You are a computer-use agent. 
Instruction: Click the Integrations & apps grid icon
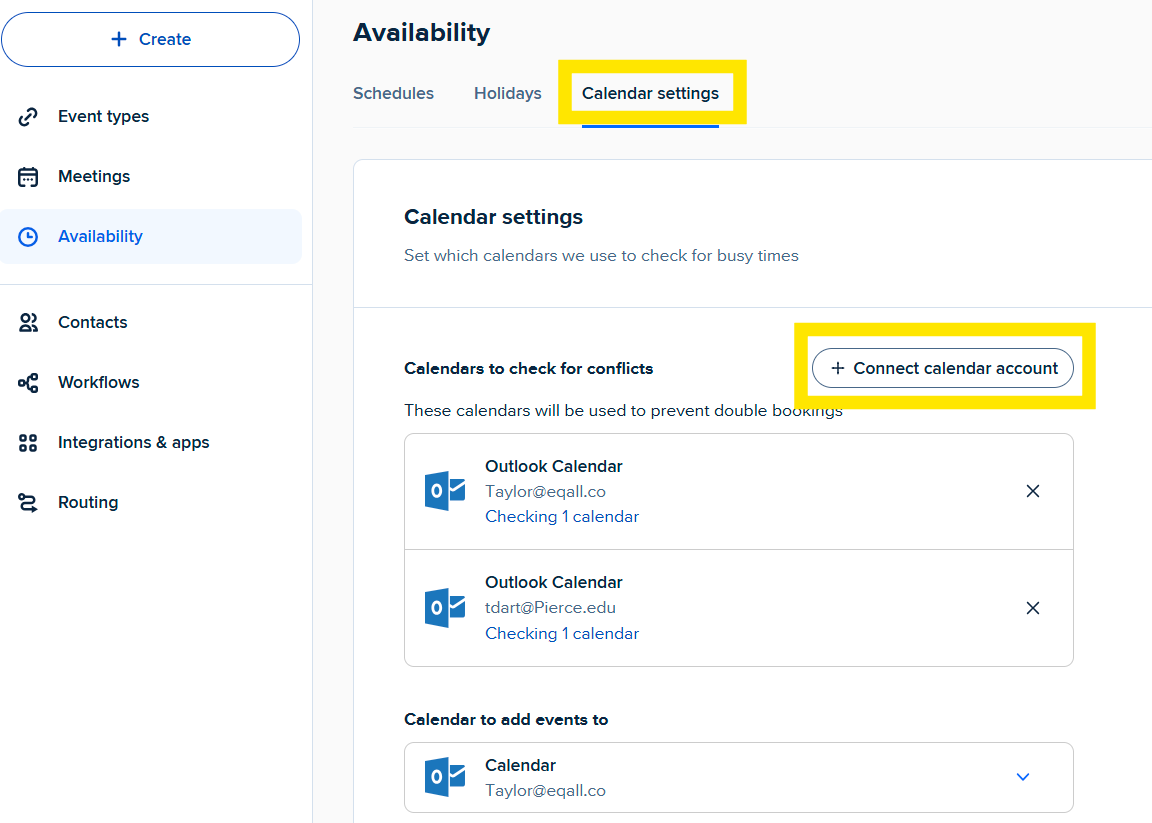coord(28,443)
